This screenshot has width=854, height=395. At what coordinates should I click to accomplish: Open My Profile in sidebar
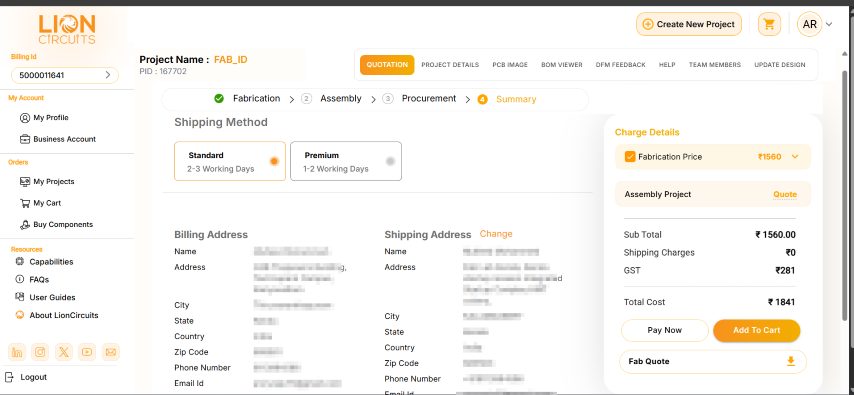pyautogui.click(x=51, y=118)
